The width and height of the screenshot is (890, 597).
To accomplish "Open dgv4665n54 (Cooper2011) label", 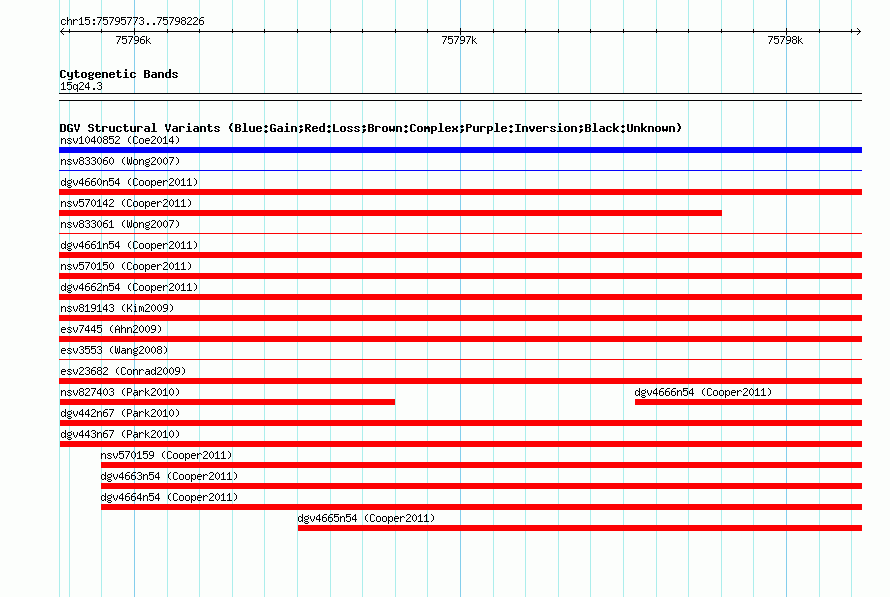I will 366,518.
